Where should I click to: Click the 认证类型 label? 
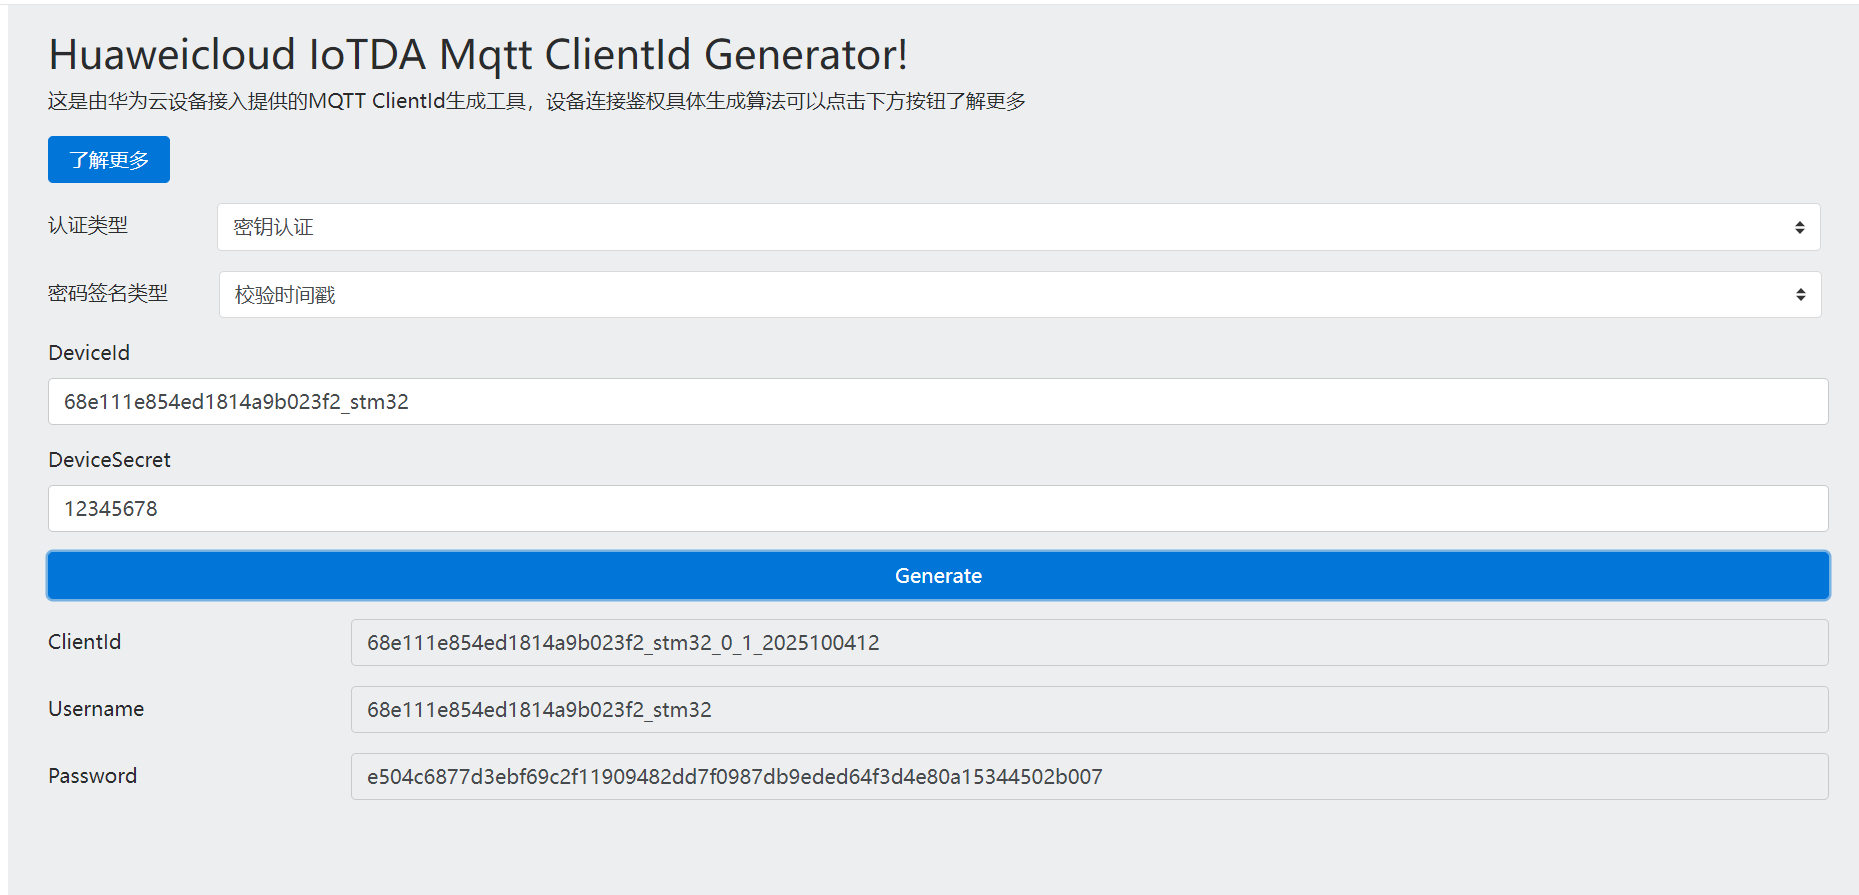tap(88, 226)
